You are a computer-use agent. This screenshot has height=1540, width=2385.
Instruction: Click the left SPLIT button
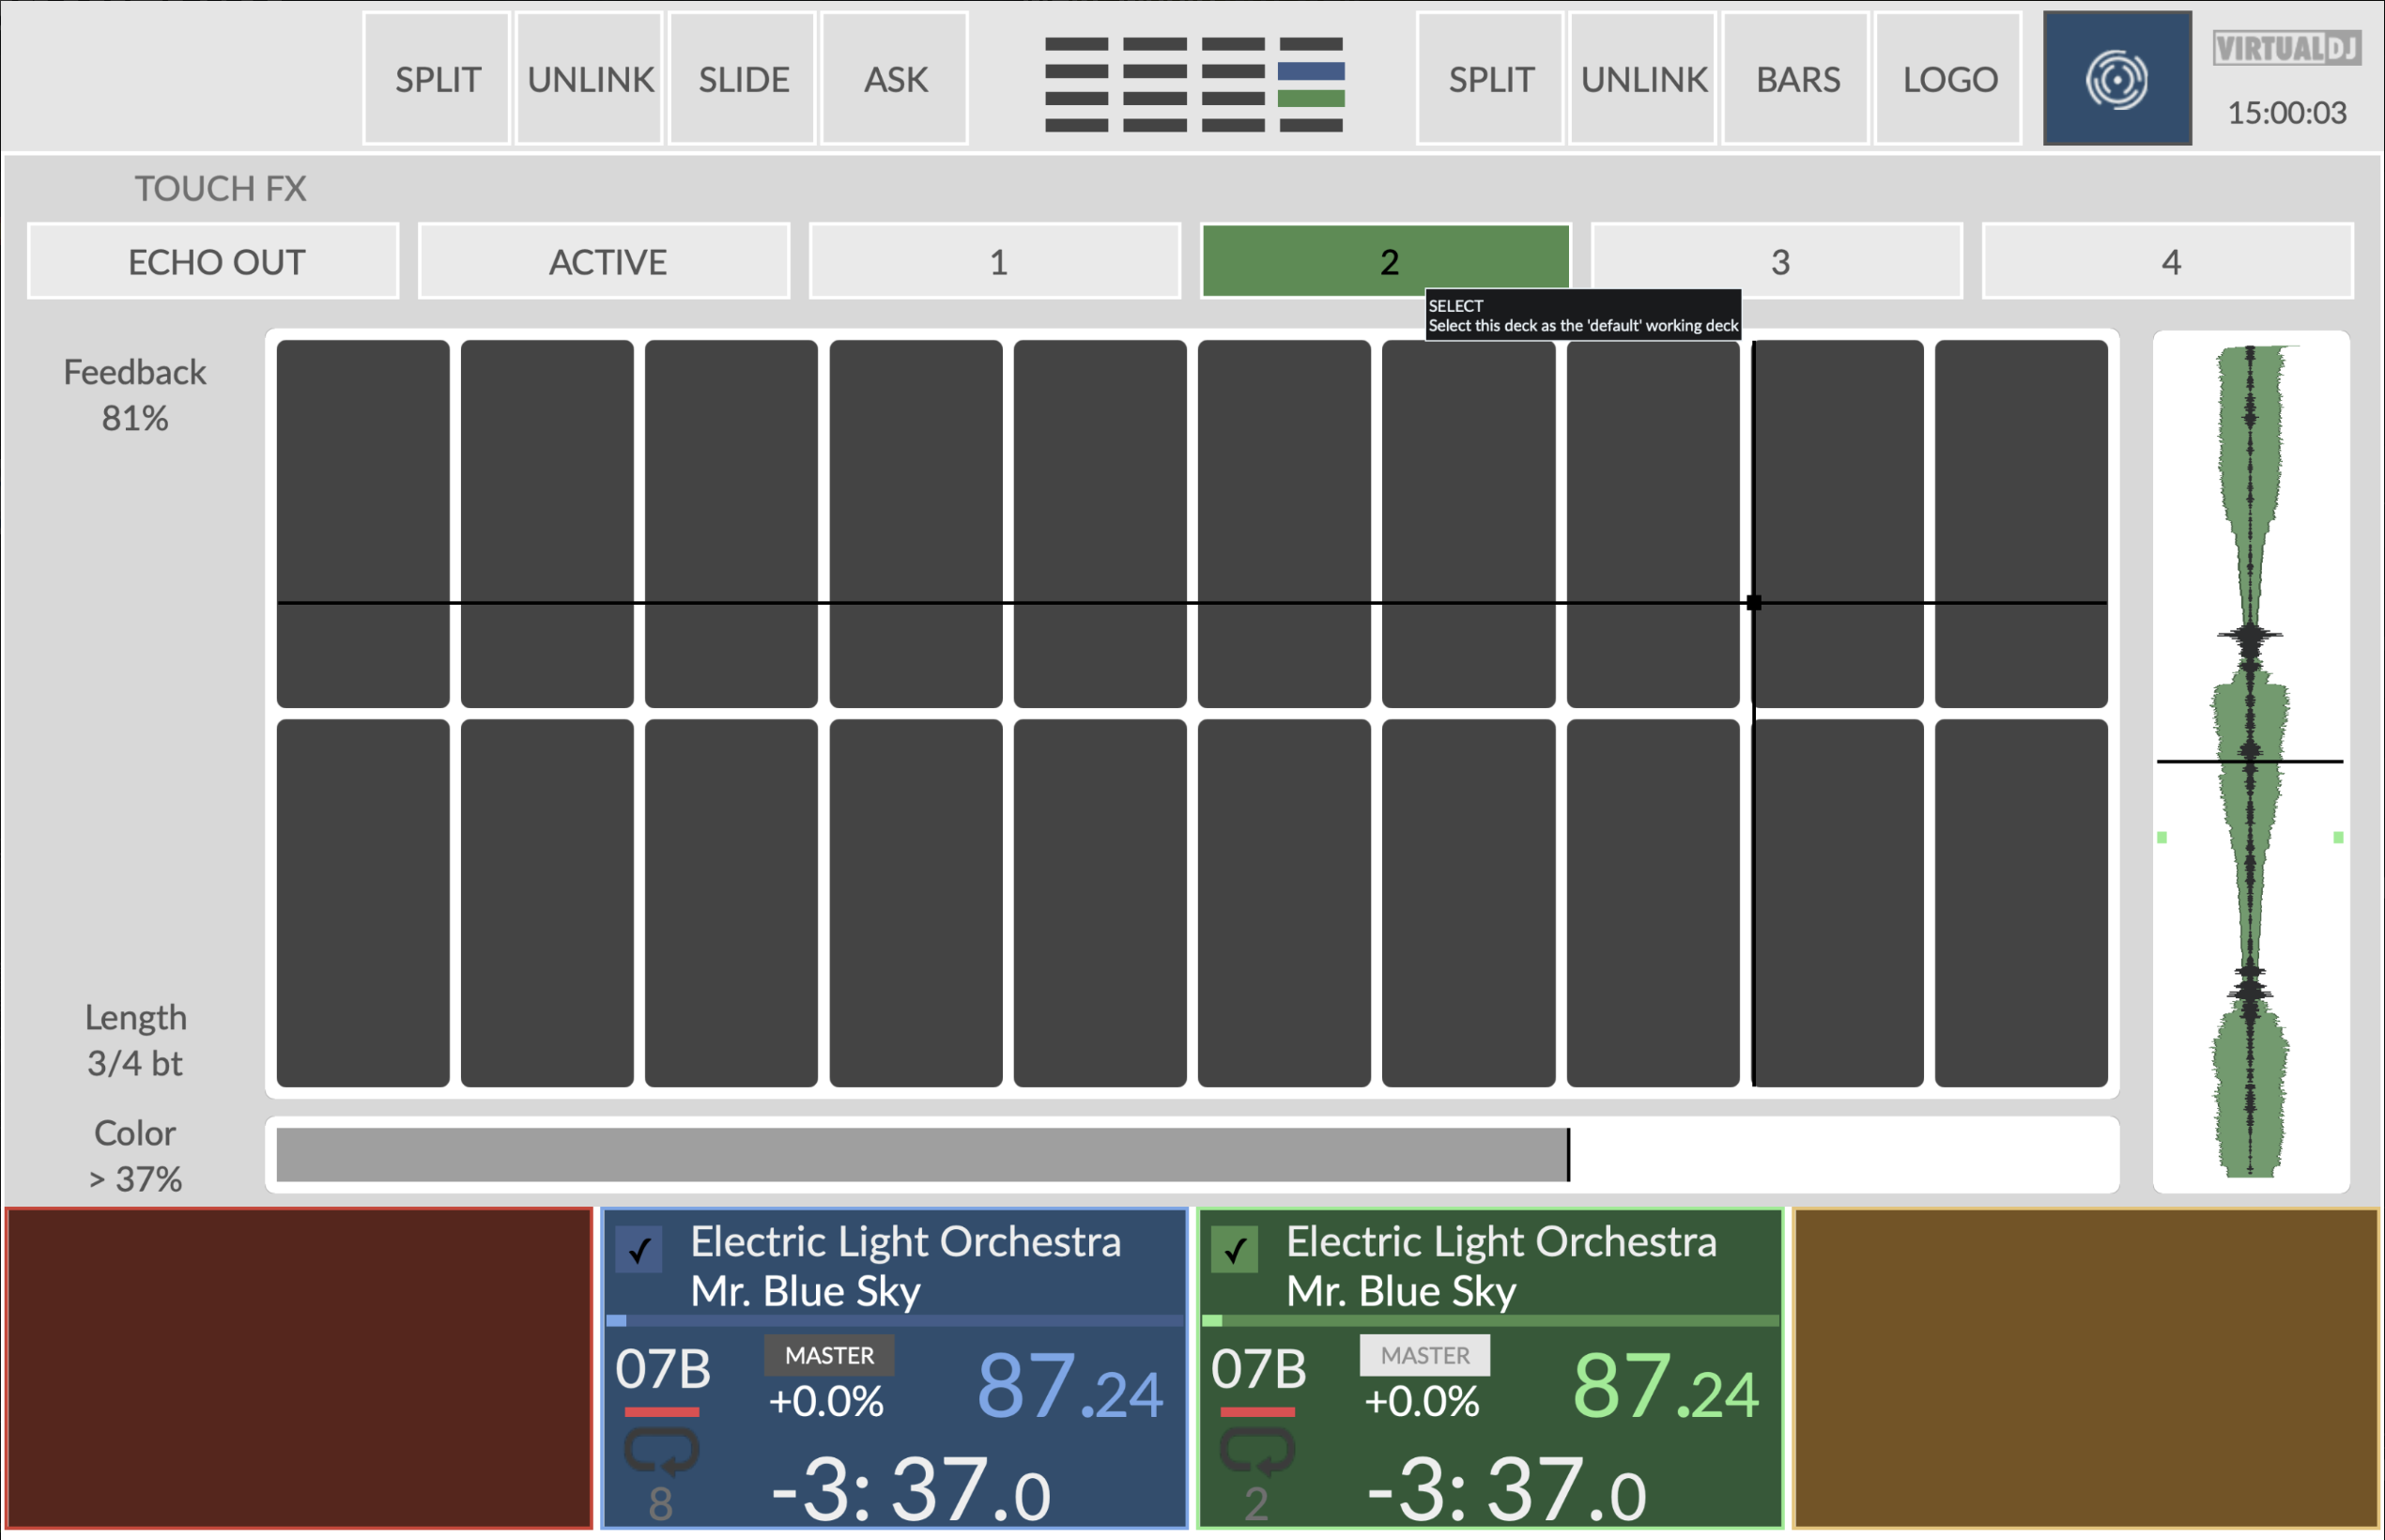pos(437,79)
